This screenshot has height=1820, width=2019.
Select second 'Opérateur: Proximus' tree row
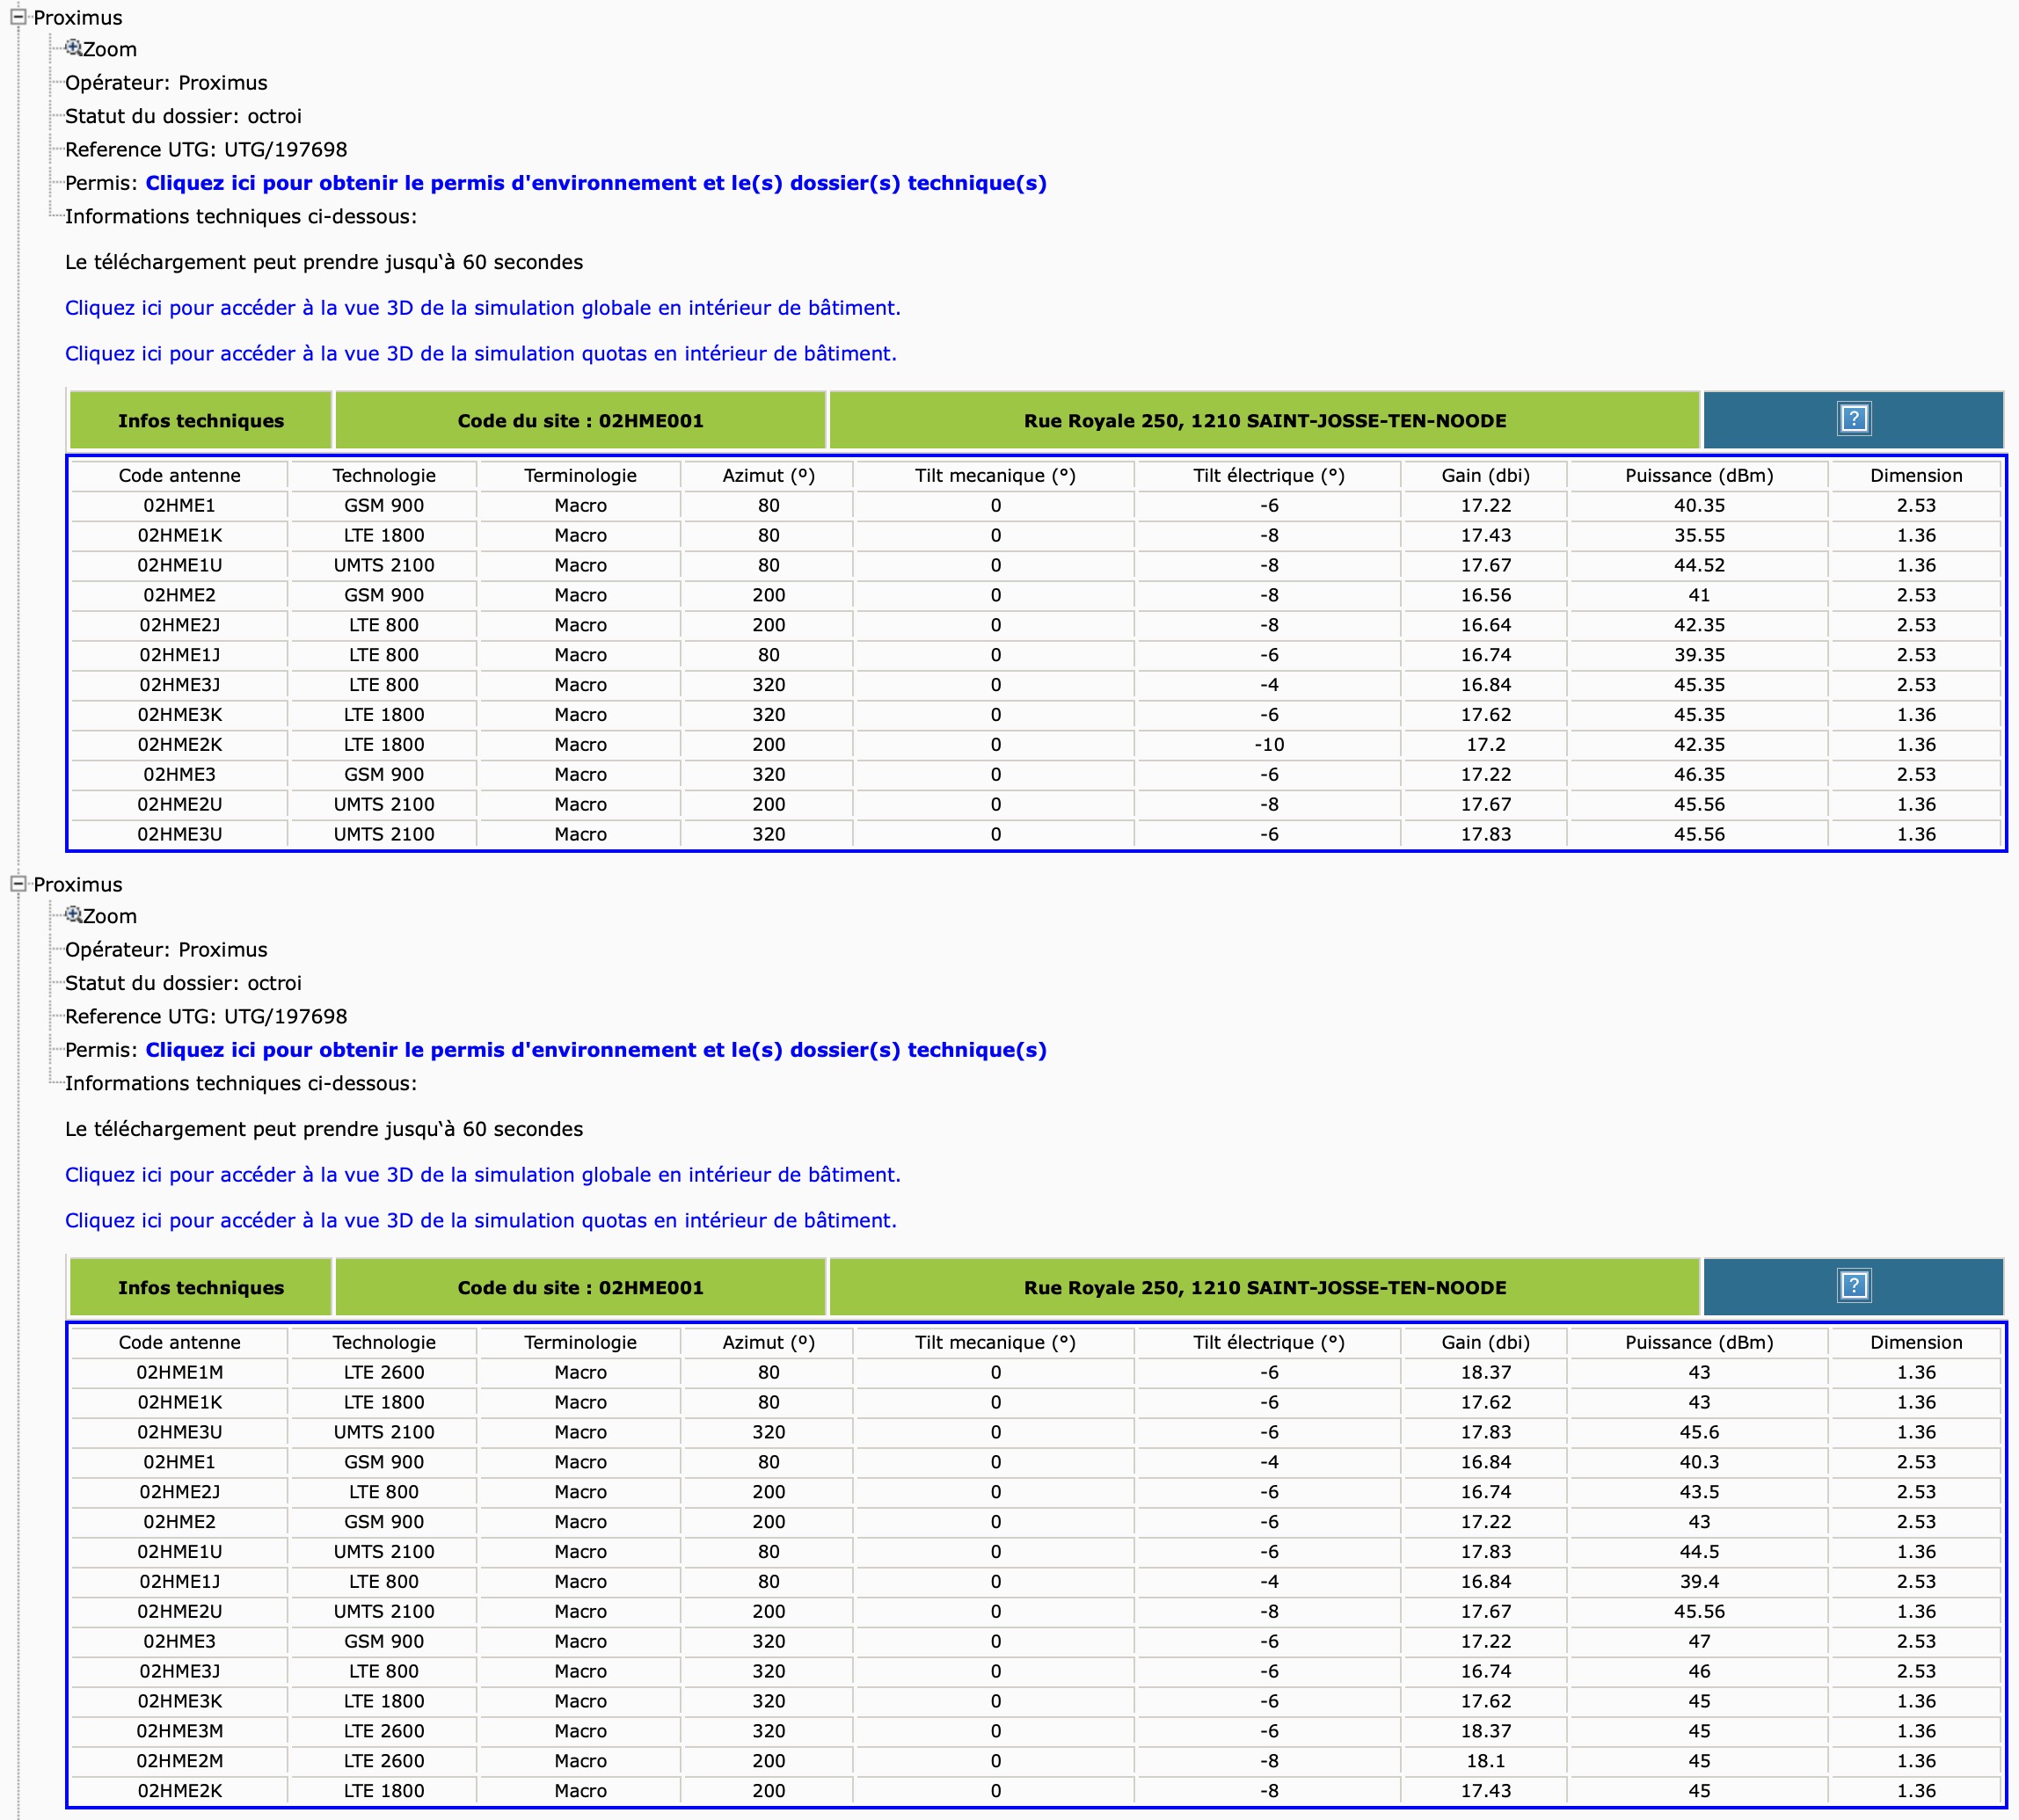[x=166, y=950]
